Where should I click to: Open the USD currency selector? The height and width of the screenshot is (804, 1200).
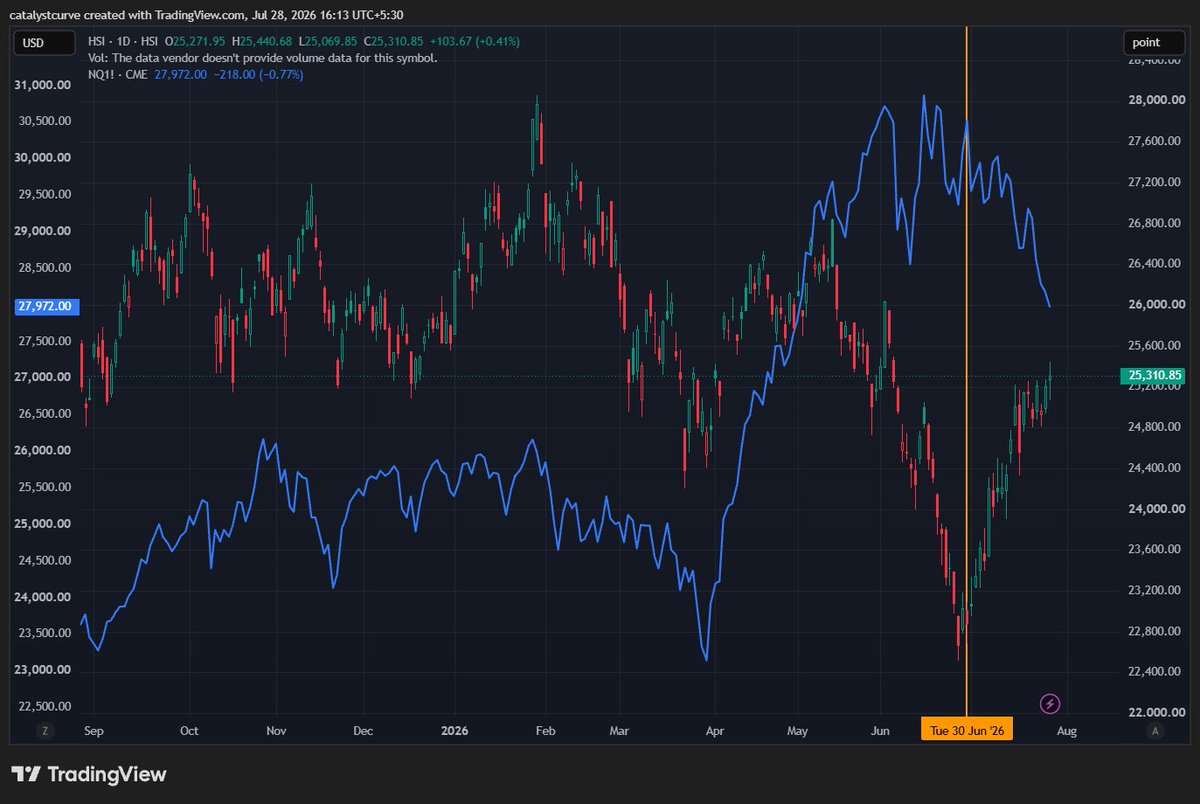[x=45, y=42]
